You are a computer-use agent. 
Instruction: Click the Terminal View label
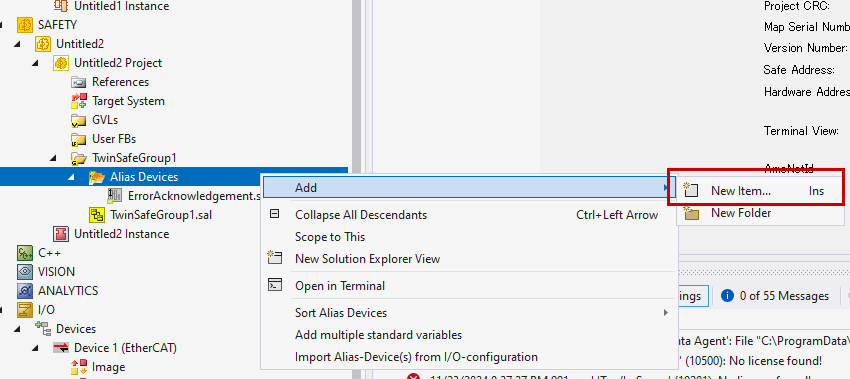801,131
